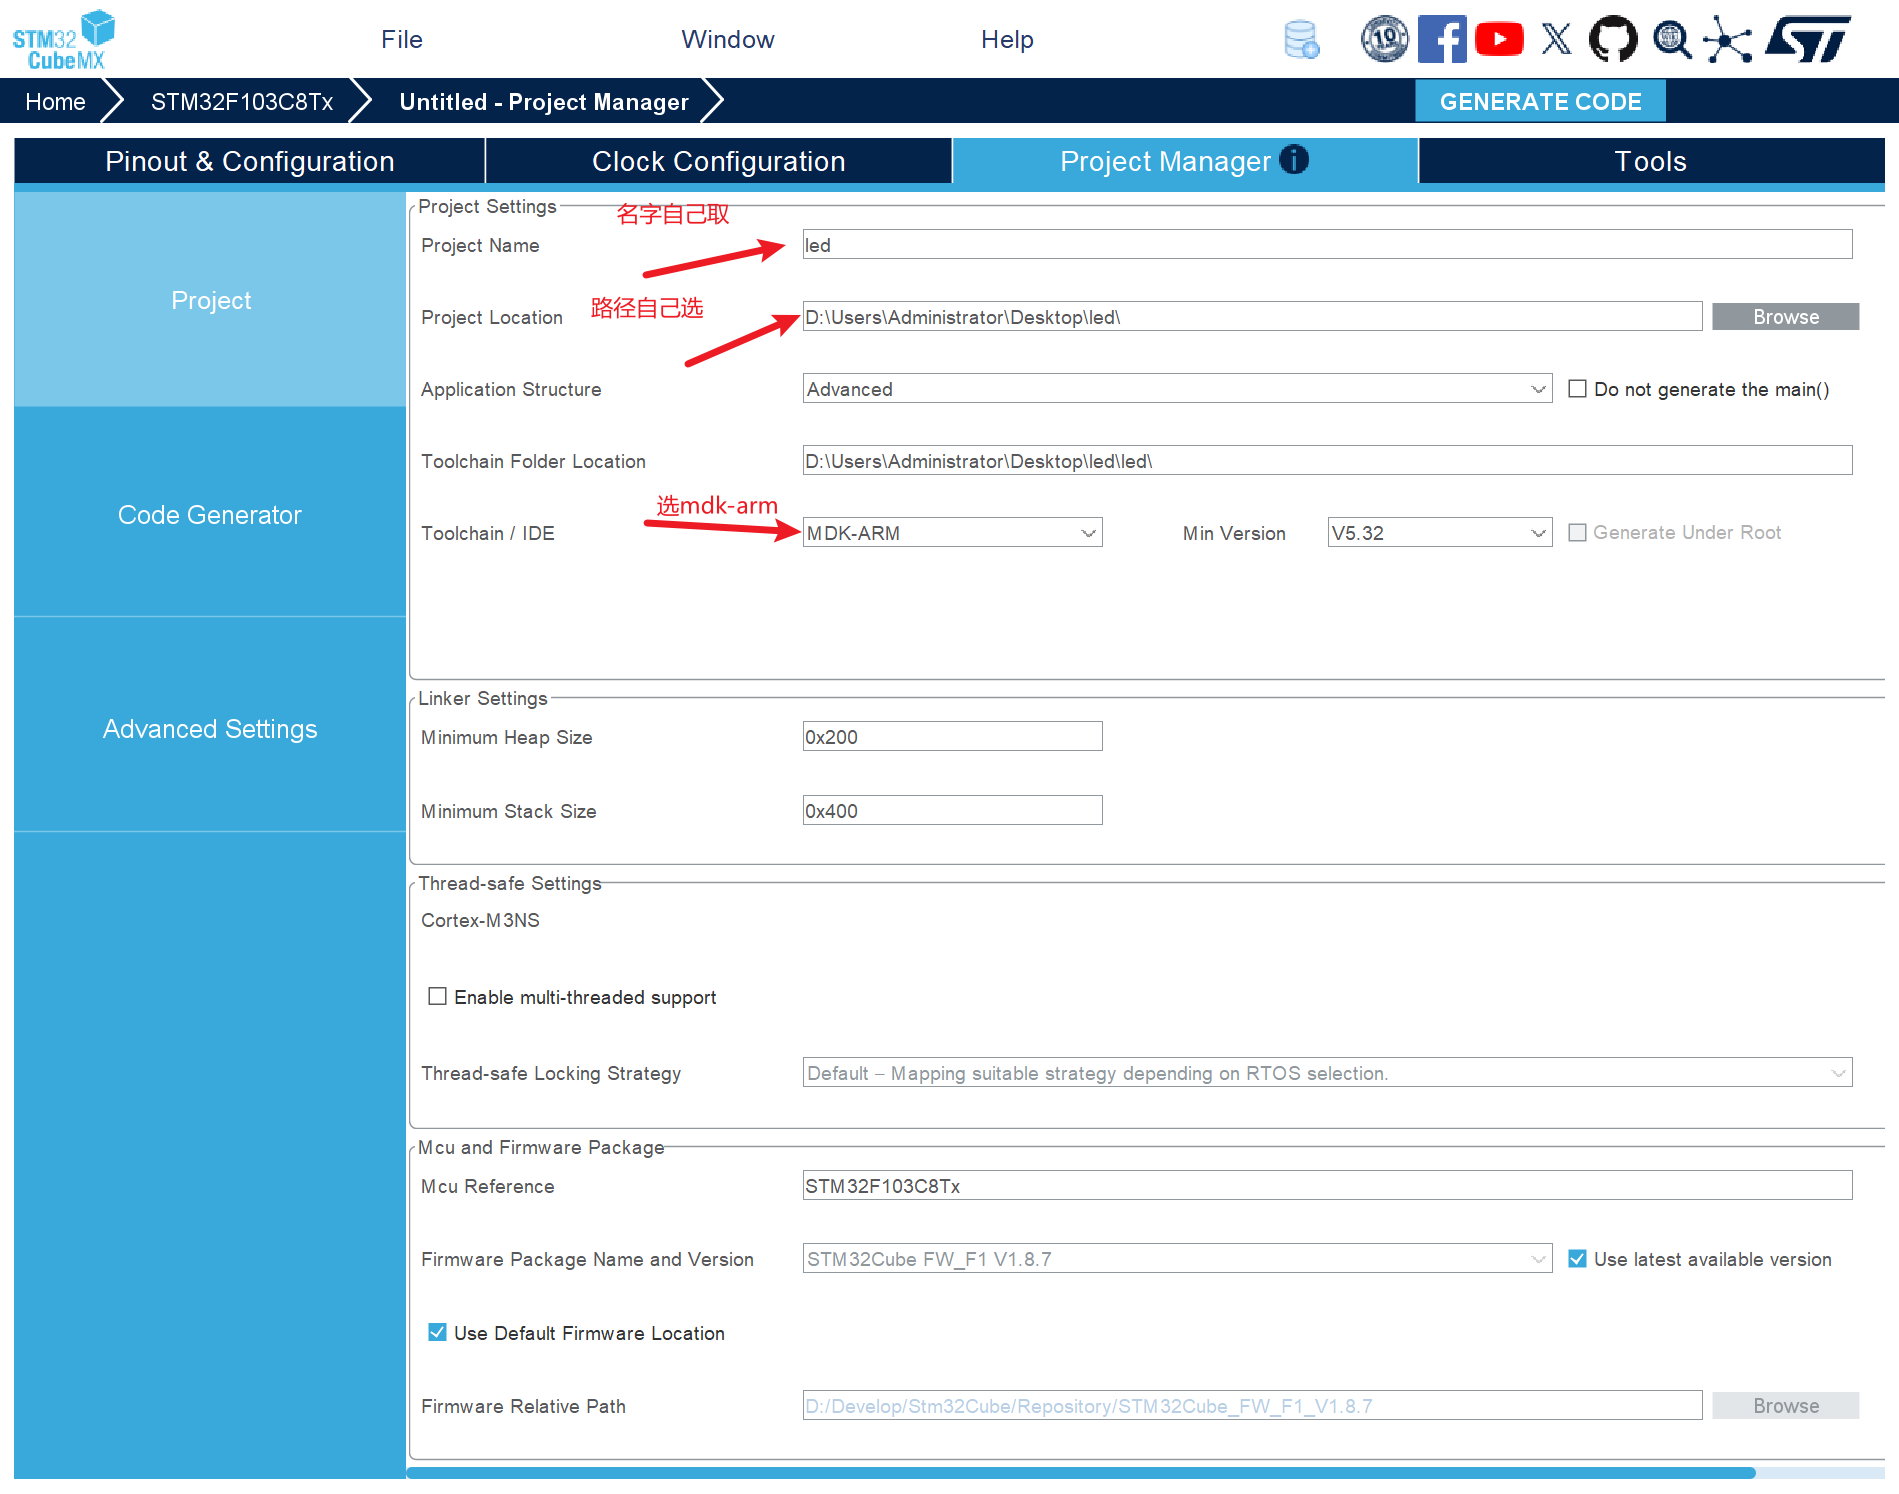Click the STM32CubeMX logo icon
Screen dimensions: 1899x1494
click(x=64, y=40)
